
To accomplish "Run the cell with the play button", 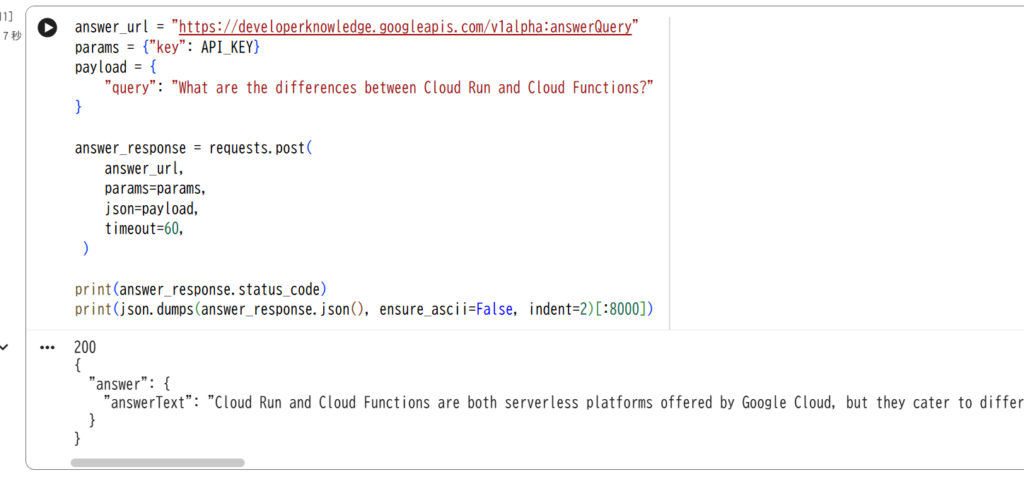I will [x=47, y=27].
